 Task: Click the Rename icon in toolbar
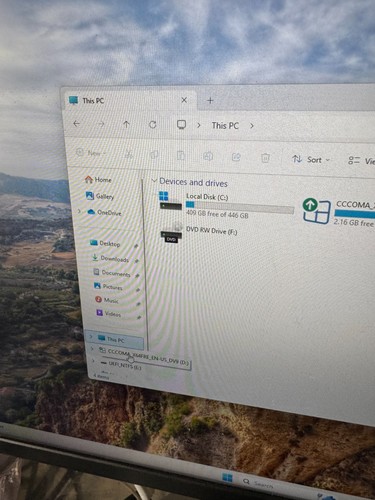point(208,156)
